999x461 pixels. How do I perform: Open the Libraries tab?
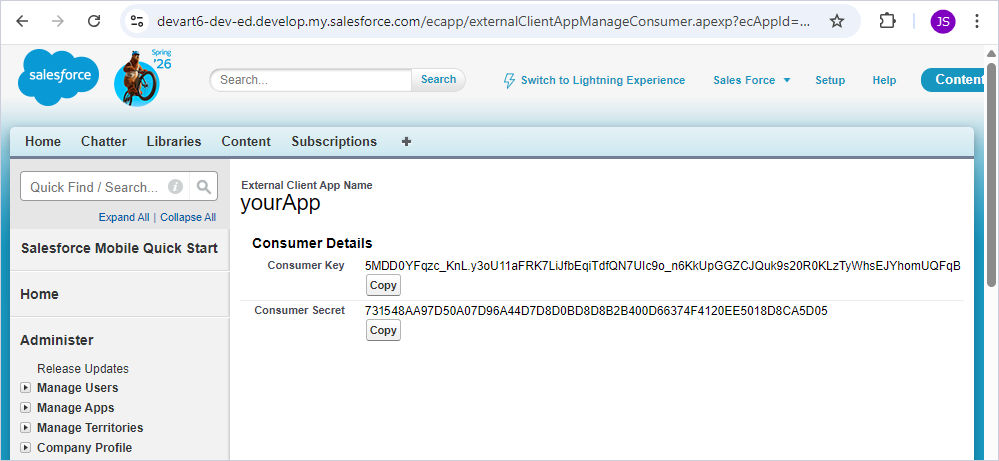click(x=173, y=141)
